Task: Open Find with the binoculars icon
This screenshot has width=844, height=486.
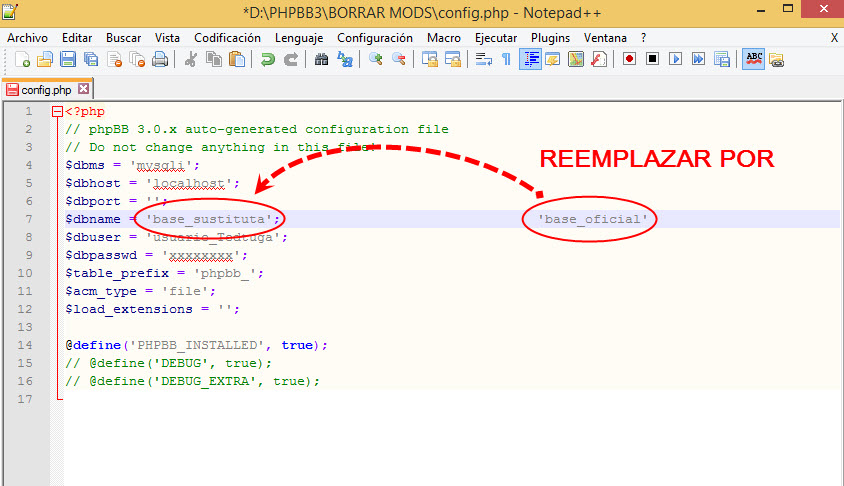Action: click(321, 60)
